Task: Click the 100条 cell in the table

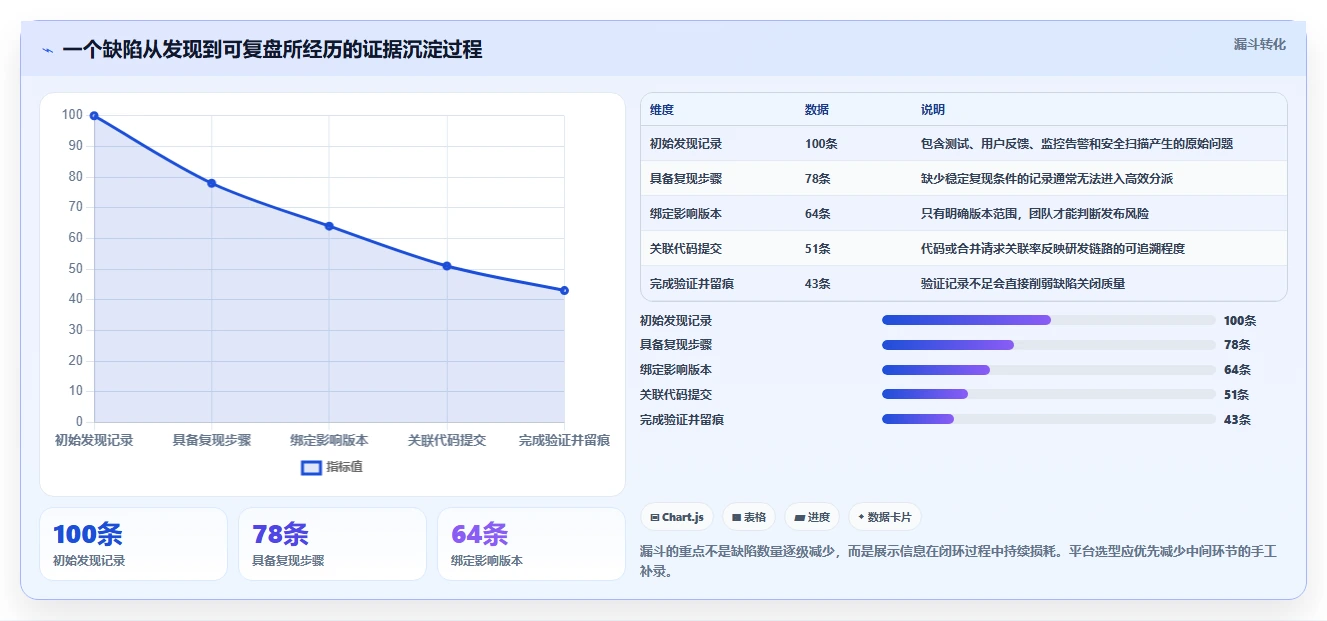Action: 821,144
